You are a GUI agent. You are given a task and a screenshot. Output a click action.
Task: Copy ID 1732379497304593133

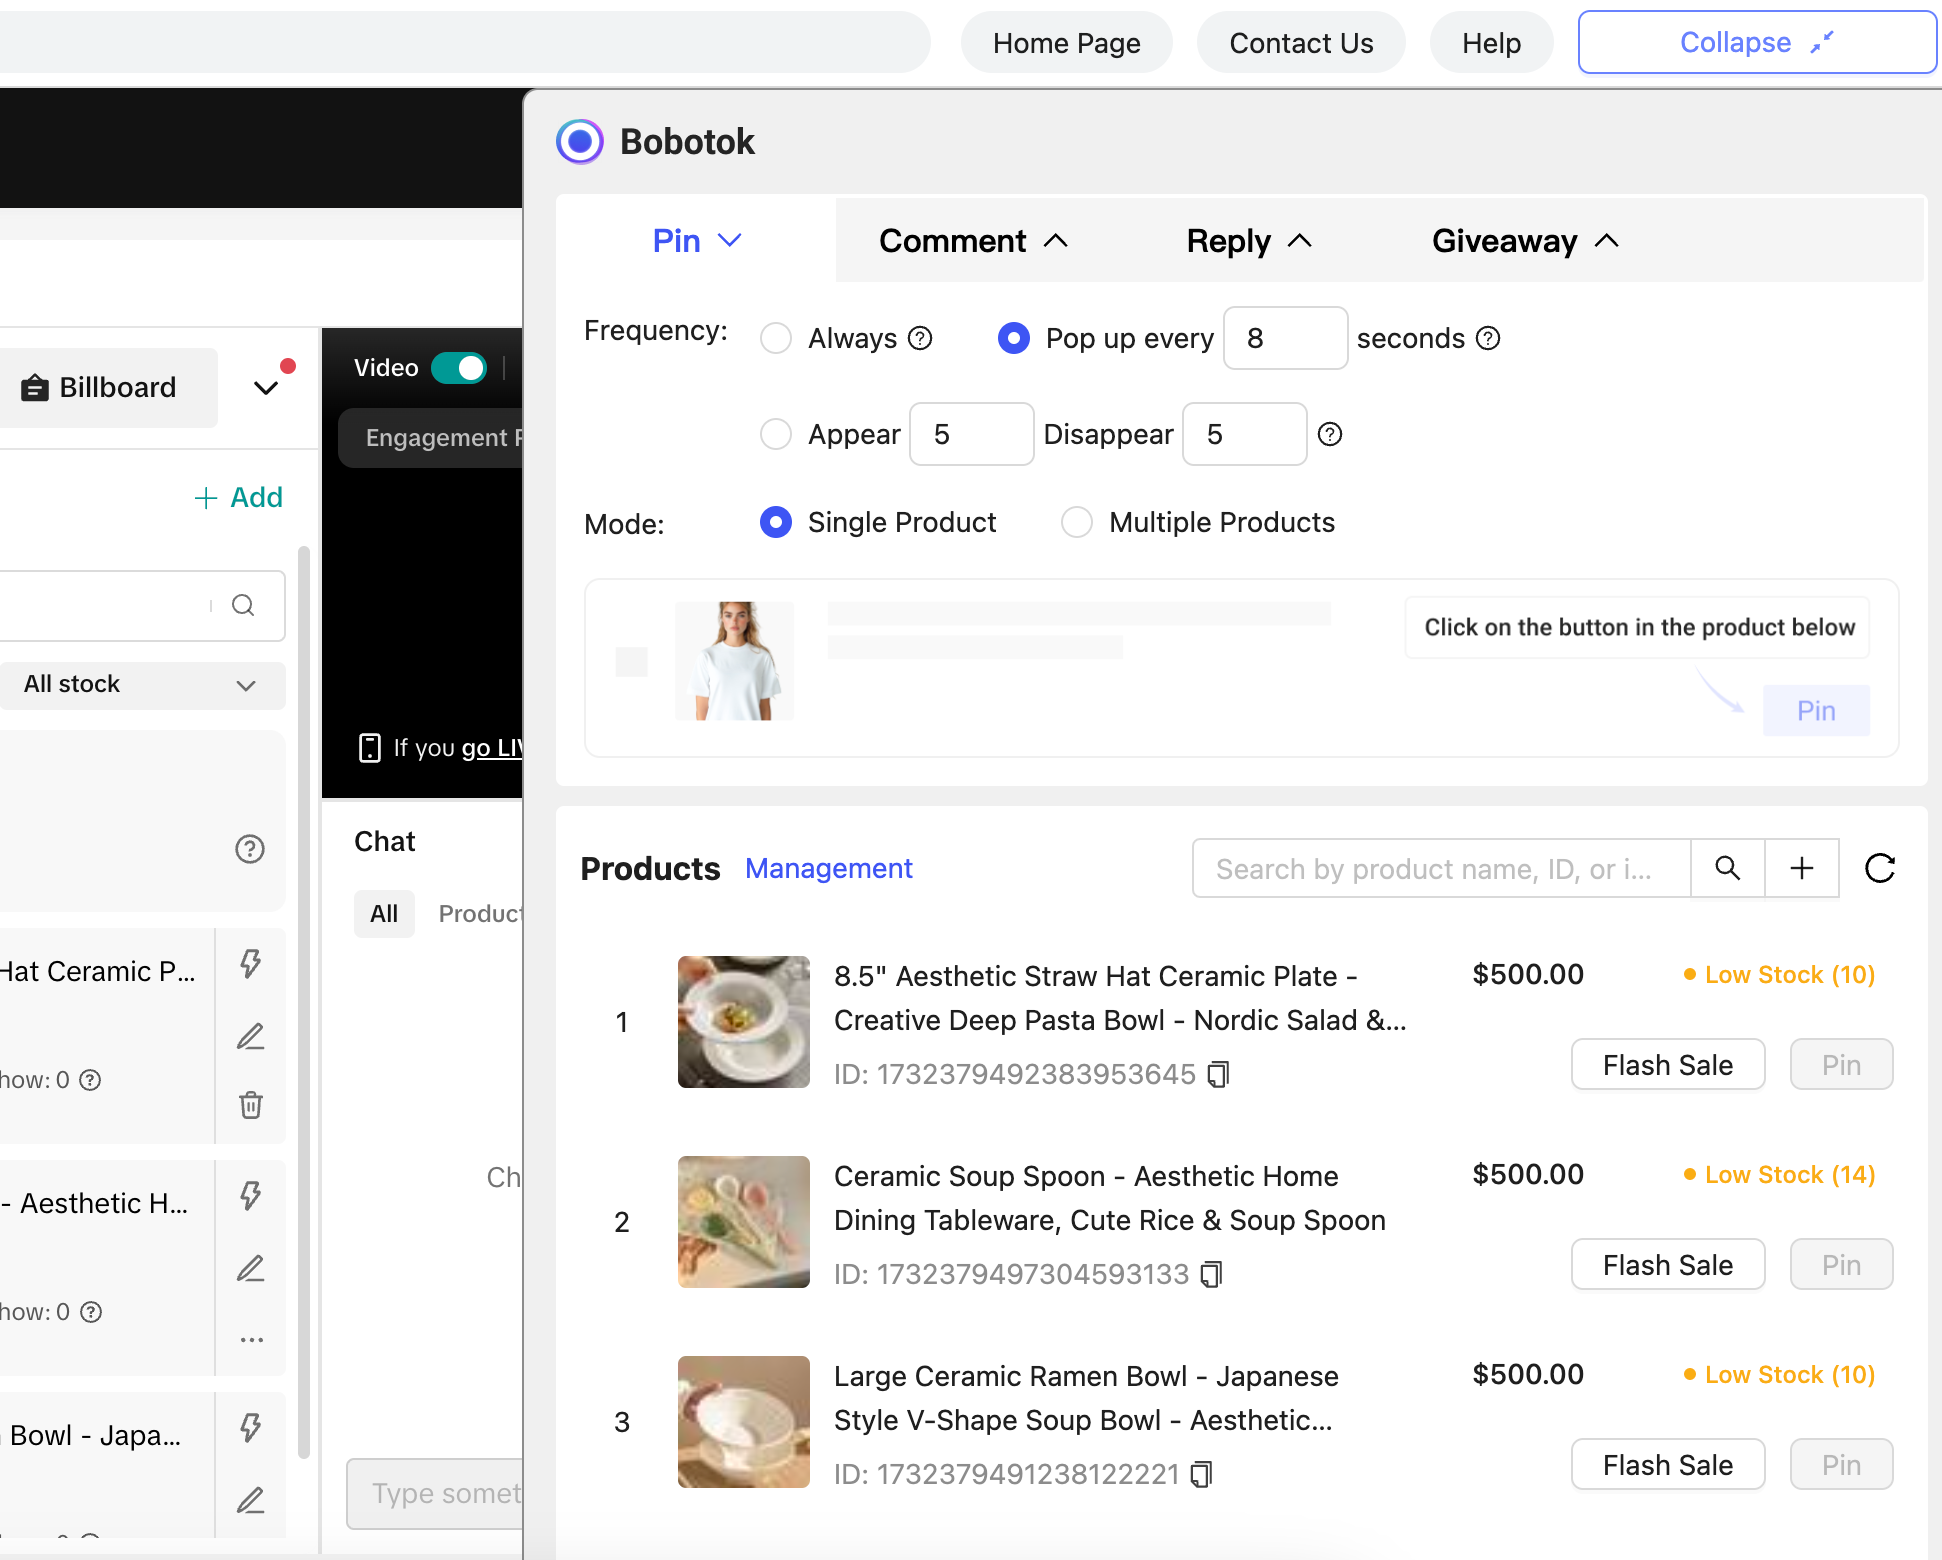click(1211, 1274)
